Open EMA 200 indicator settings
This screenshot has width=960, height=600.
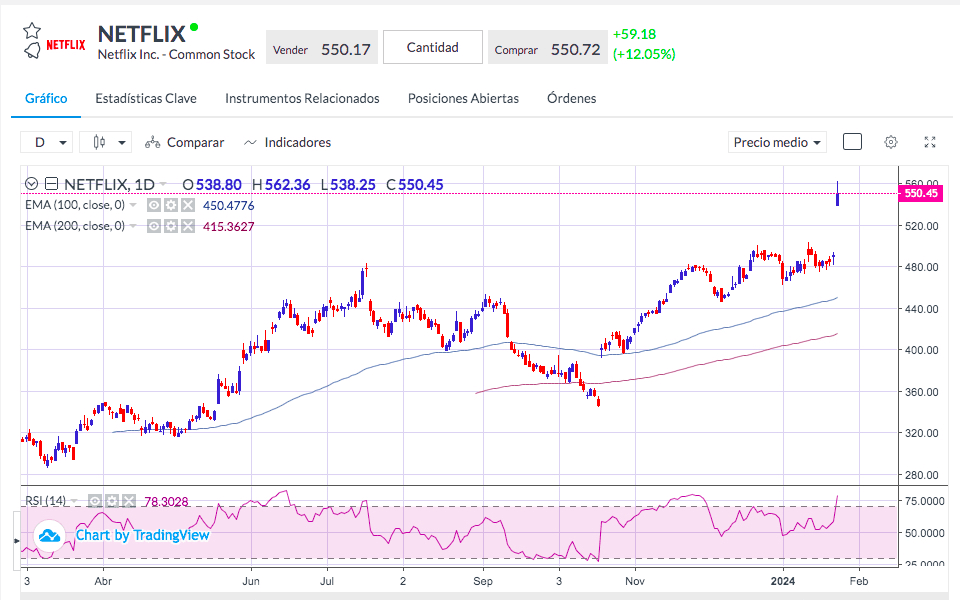(x=171, y=226)
